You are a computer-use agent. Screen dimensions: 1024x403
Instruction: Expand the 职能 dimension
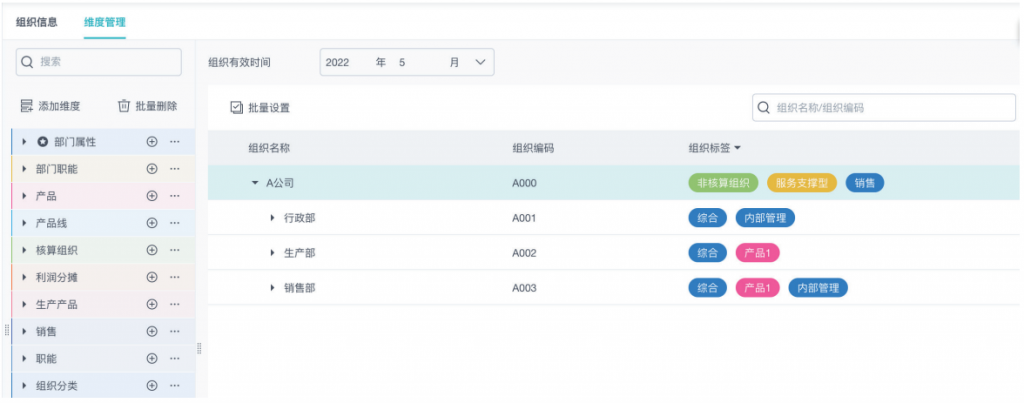coord(25,359)
